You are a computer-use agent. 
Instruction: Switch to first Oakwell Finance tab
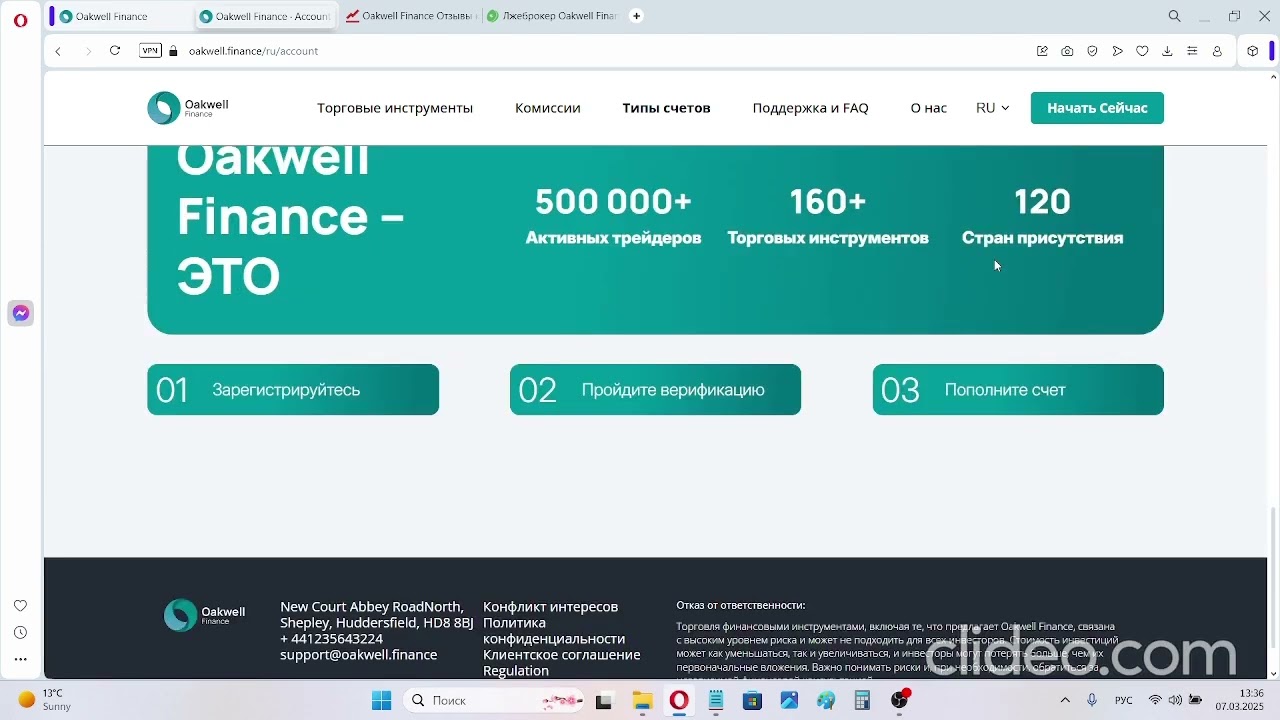[x=122, y=16]
